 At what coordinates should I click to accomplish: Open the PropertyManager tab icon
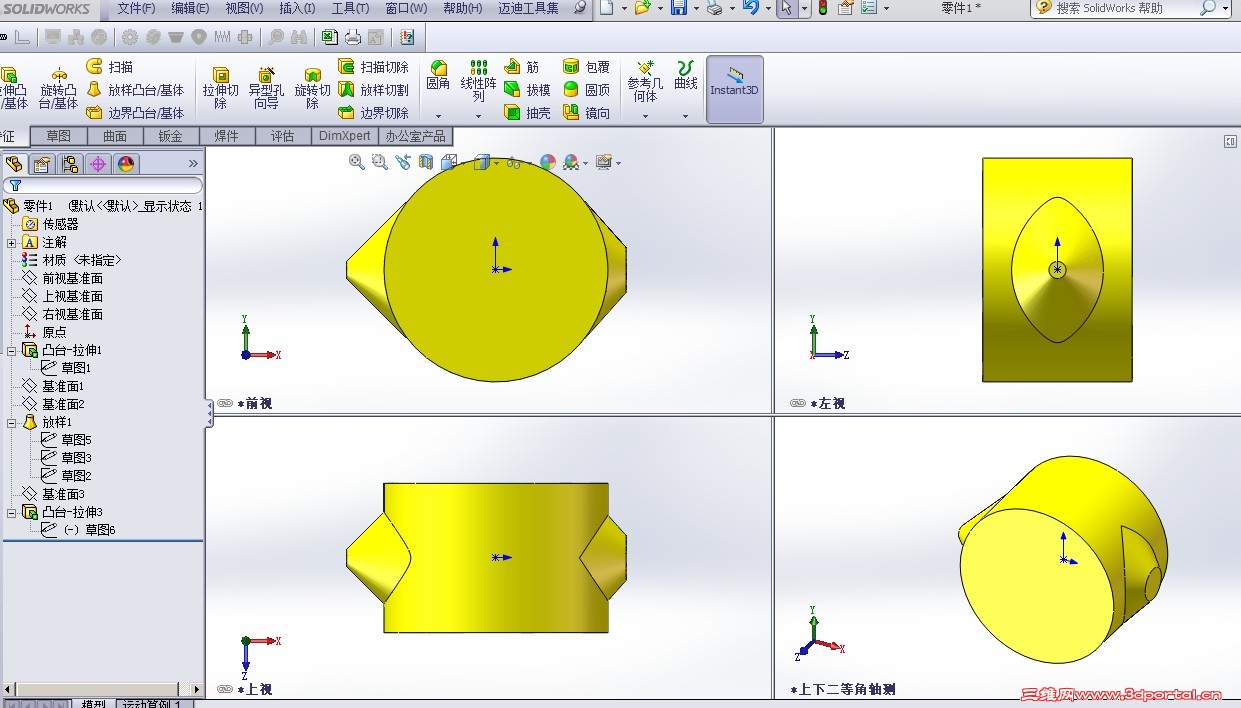pos(41,164)
